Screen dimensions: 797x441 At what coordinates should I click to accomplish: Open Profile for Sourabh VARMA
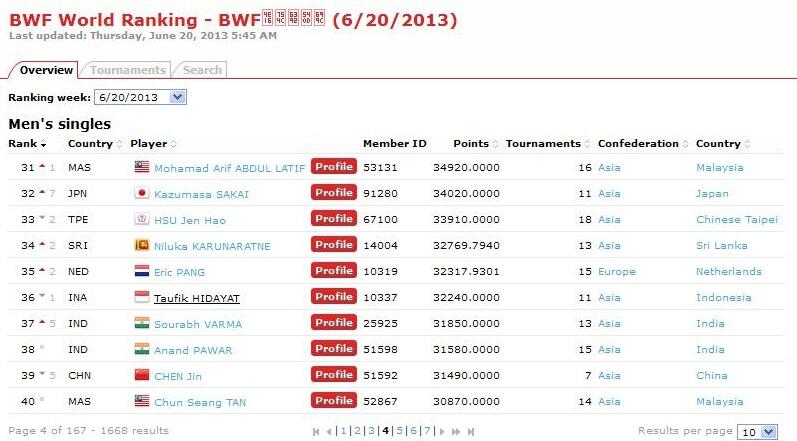pos(334,323)
